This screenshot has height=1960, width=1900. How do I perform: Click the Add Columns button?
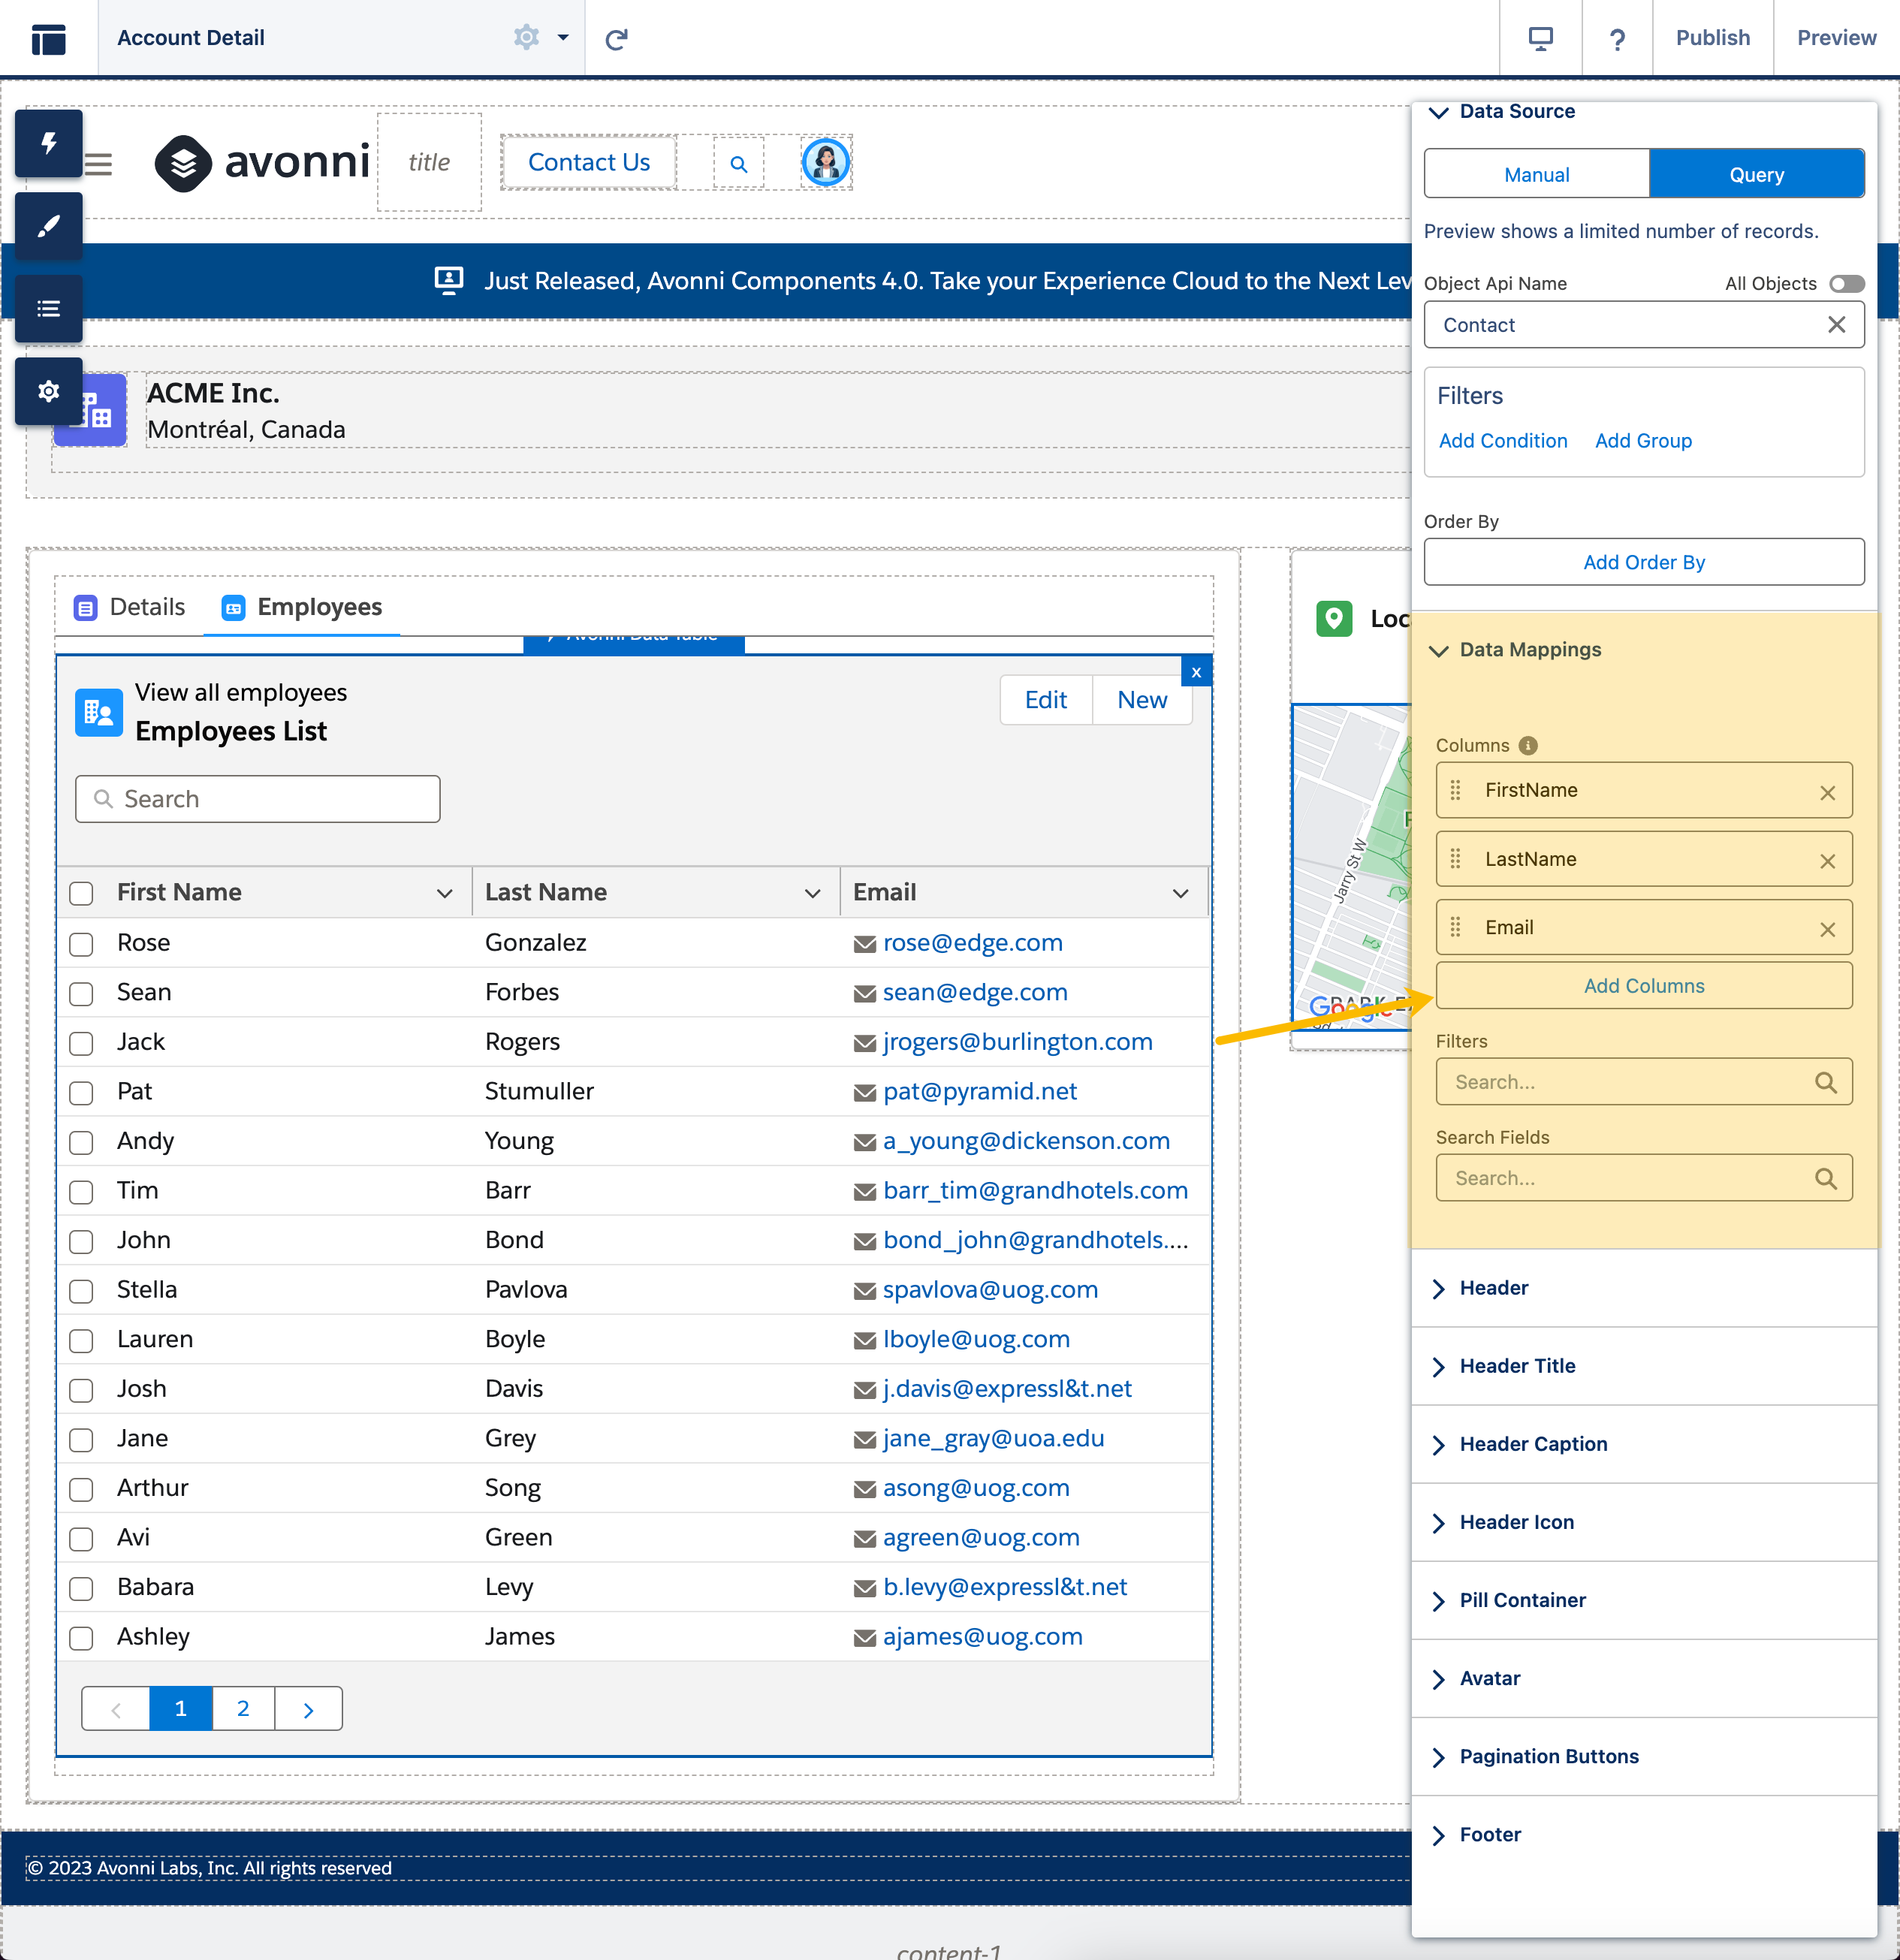(x=1643, y=986)
